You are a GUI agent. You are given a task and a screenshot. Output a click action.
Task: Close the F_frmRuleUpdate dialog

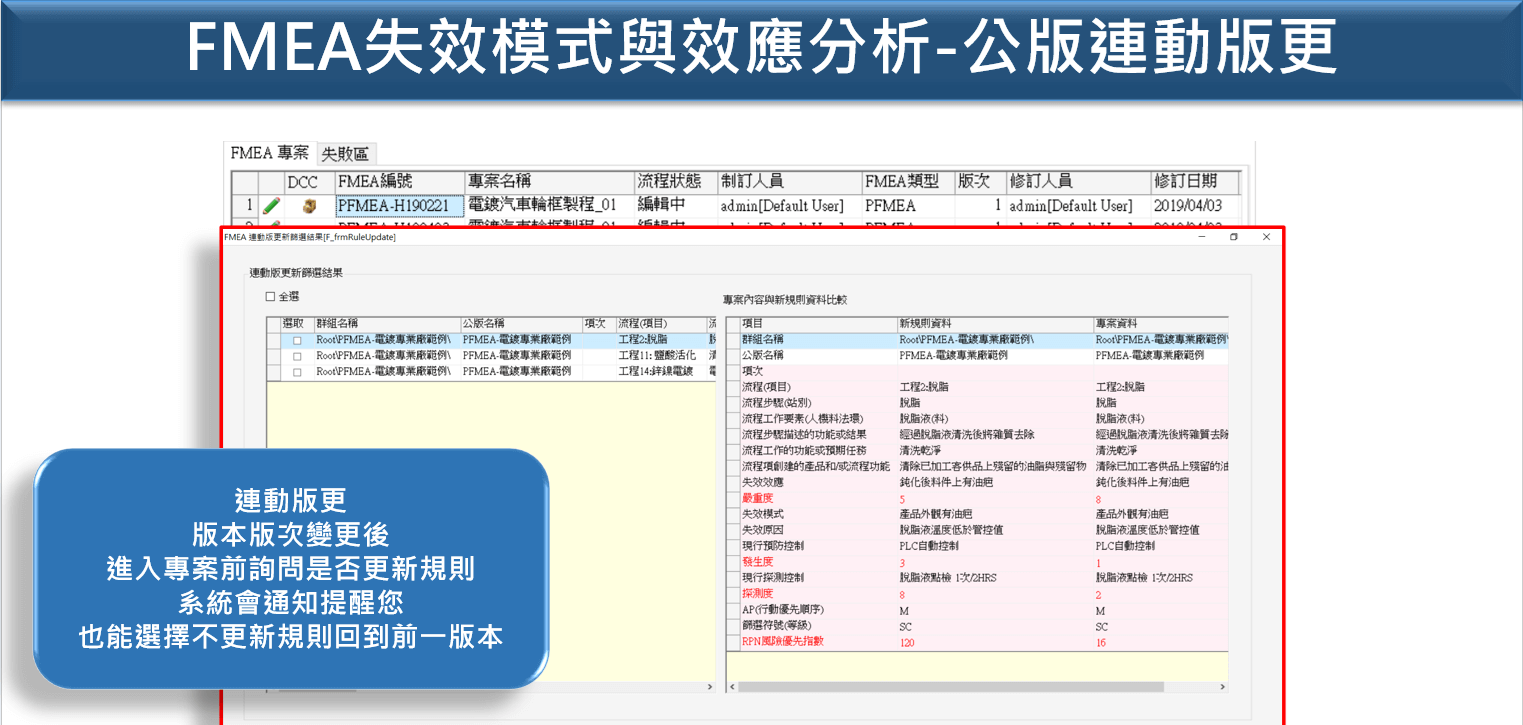point(1266,237)
